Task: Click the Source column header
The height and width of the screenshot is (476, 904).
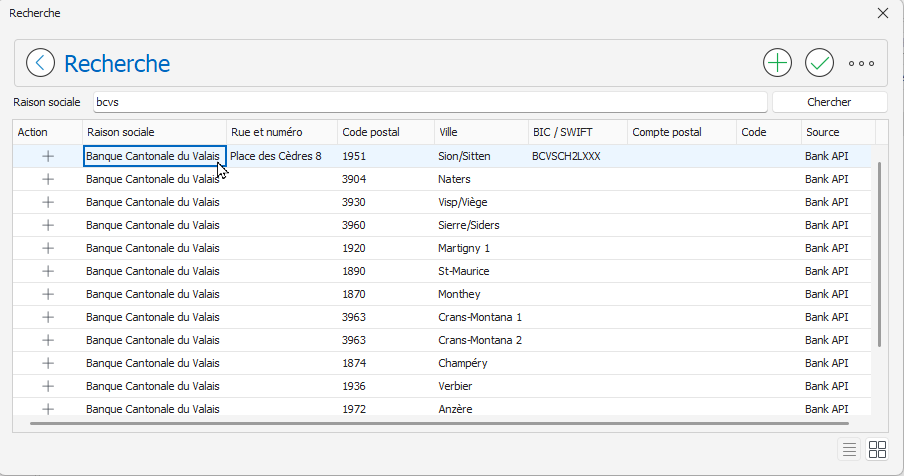Action: [838, 132]
